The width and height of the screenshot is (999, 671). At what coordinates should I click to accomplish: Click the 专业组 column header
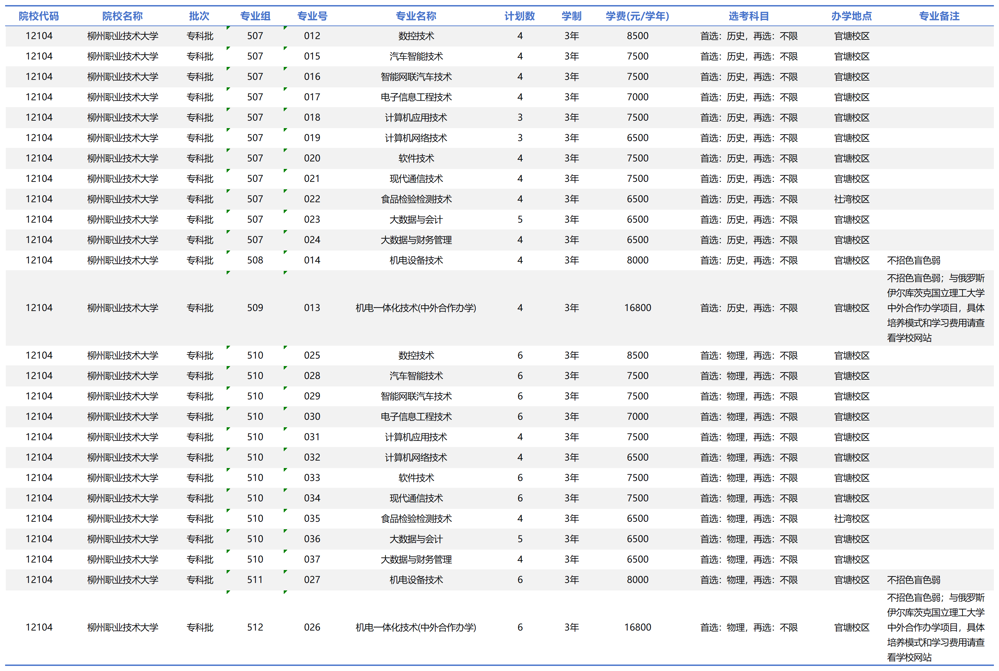coord(255,16)
